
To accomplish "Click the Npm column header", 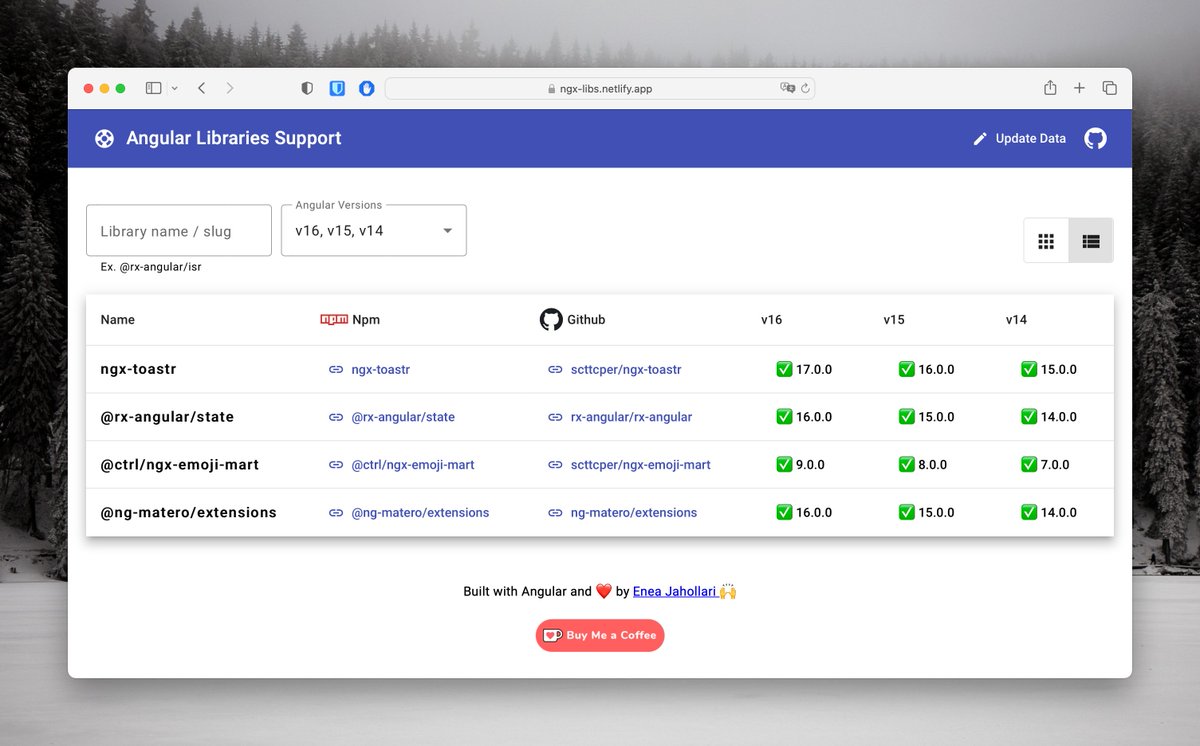I will point(350,320).
